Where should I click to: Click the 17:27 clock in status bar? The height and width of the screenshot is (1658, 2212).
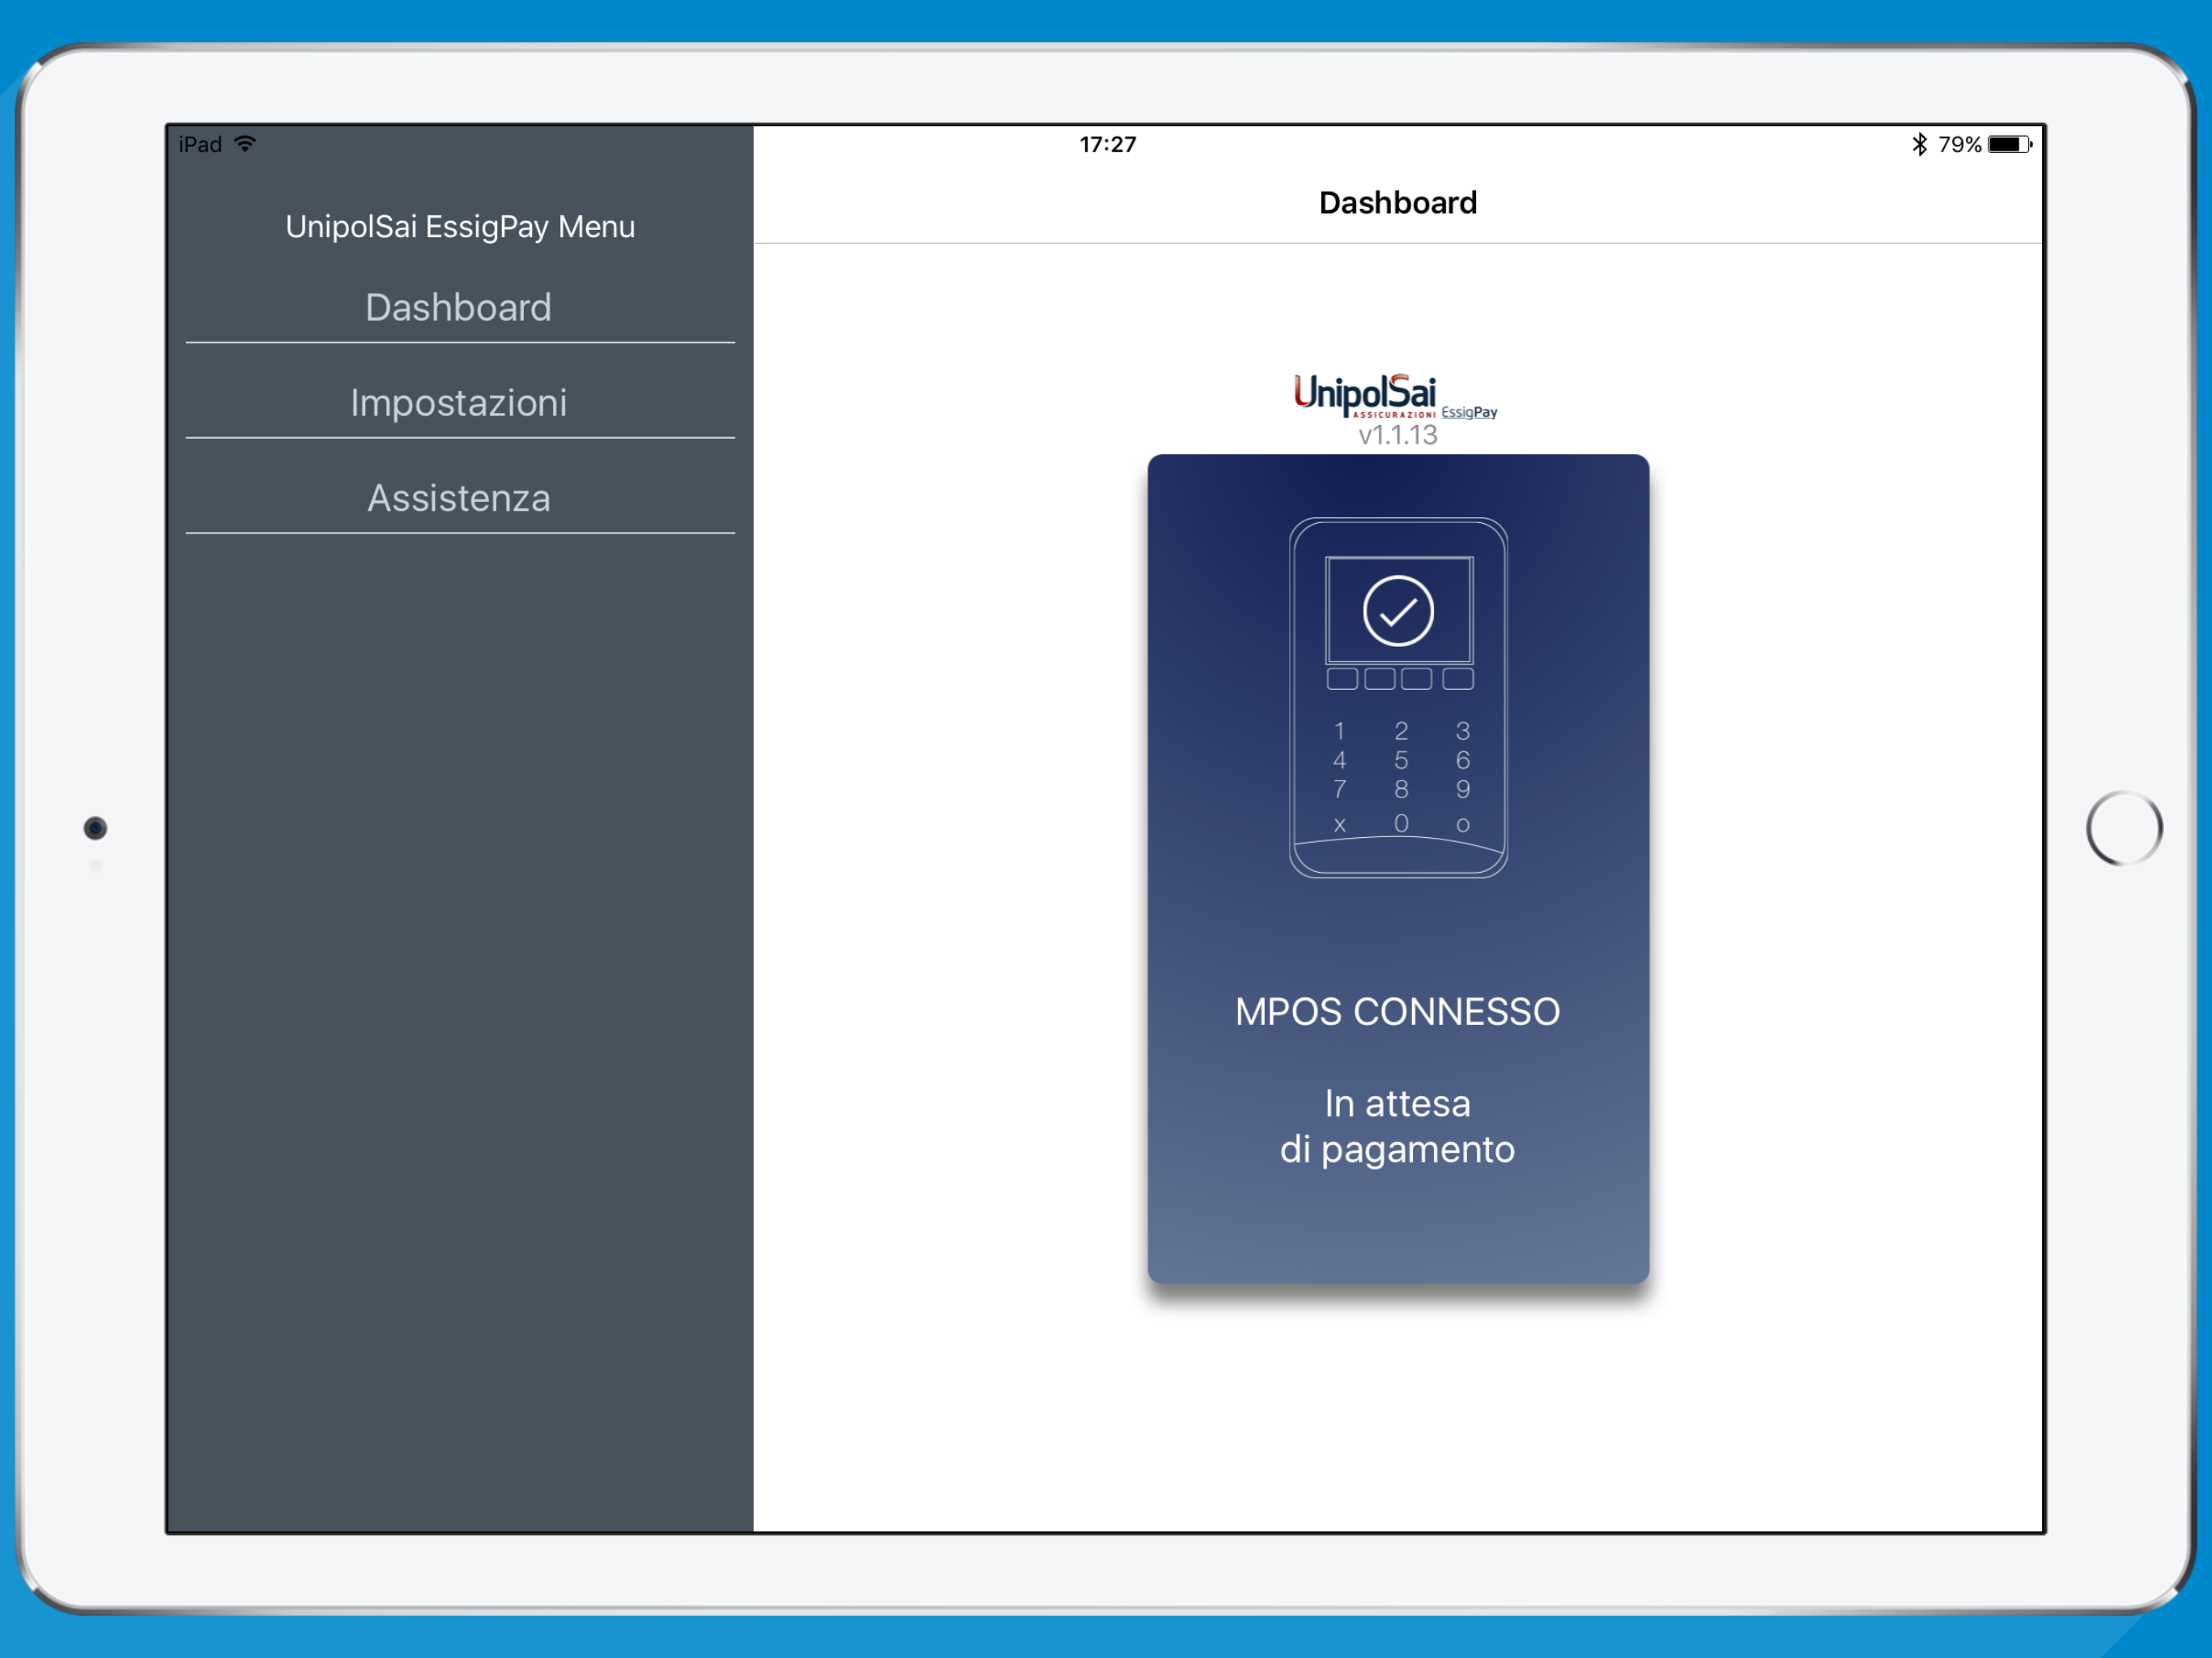(x=1107, y=144)
